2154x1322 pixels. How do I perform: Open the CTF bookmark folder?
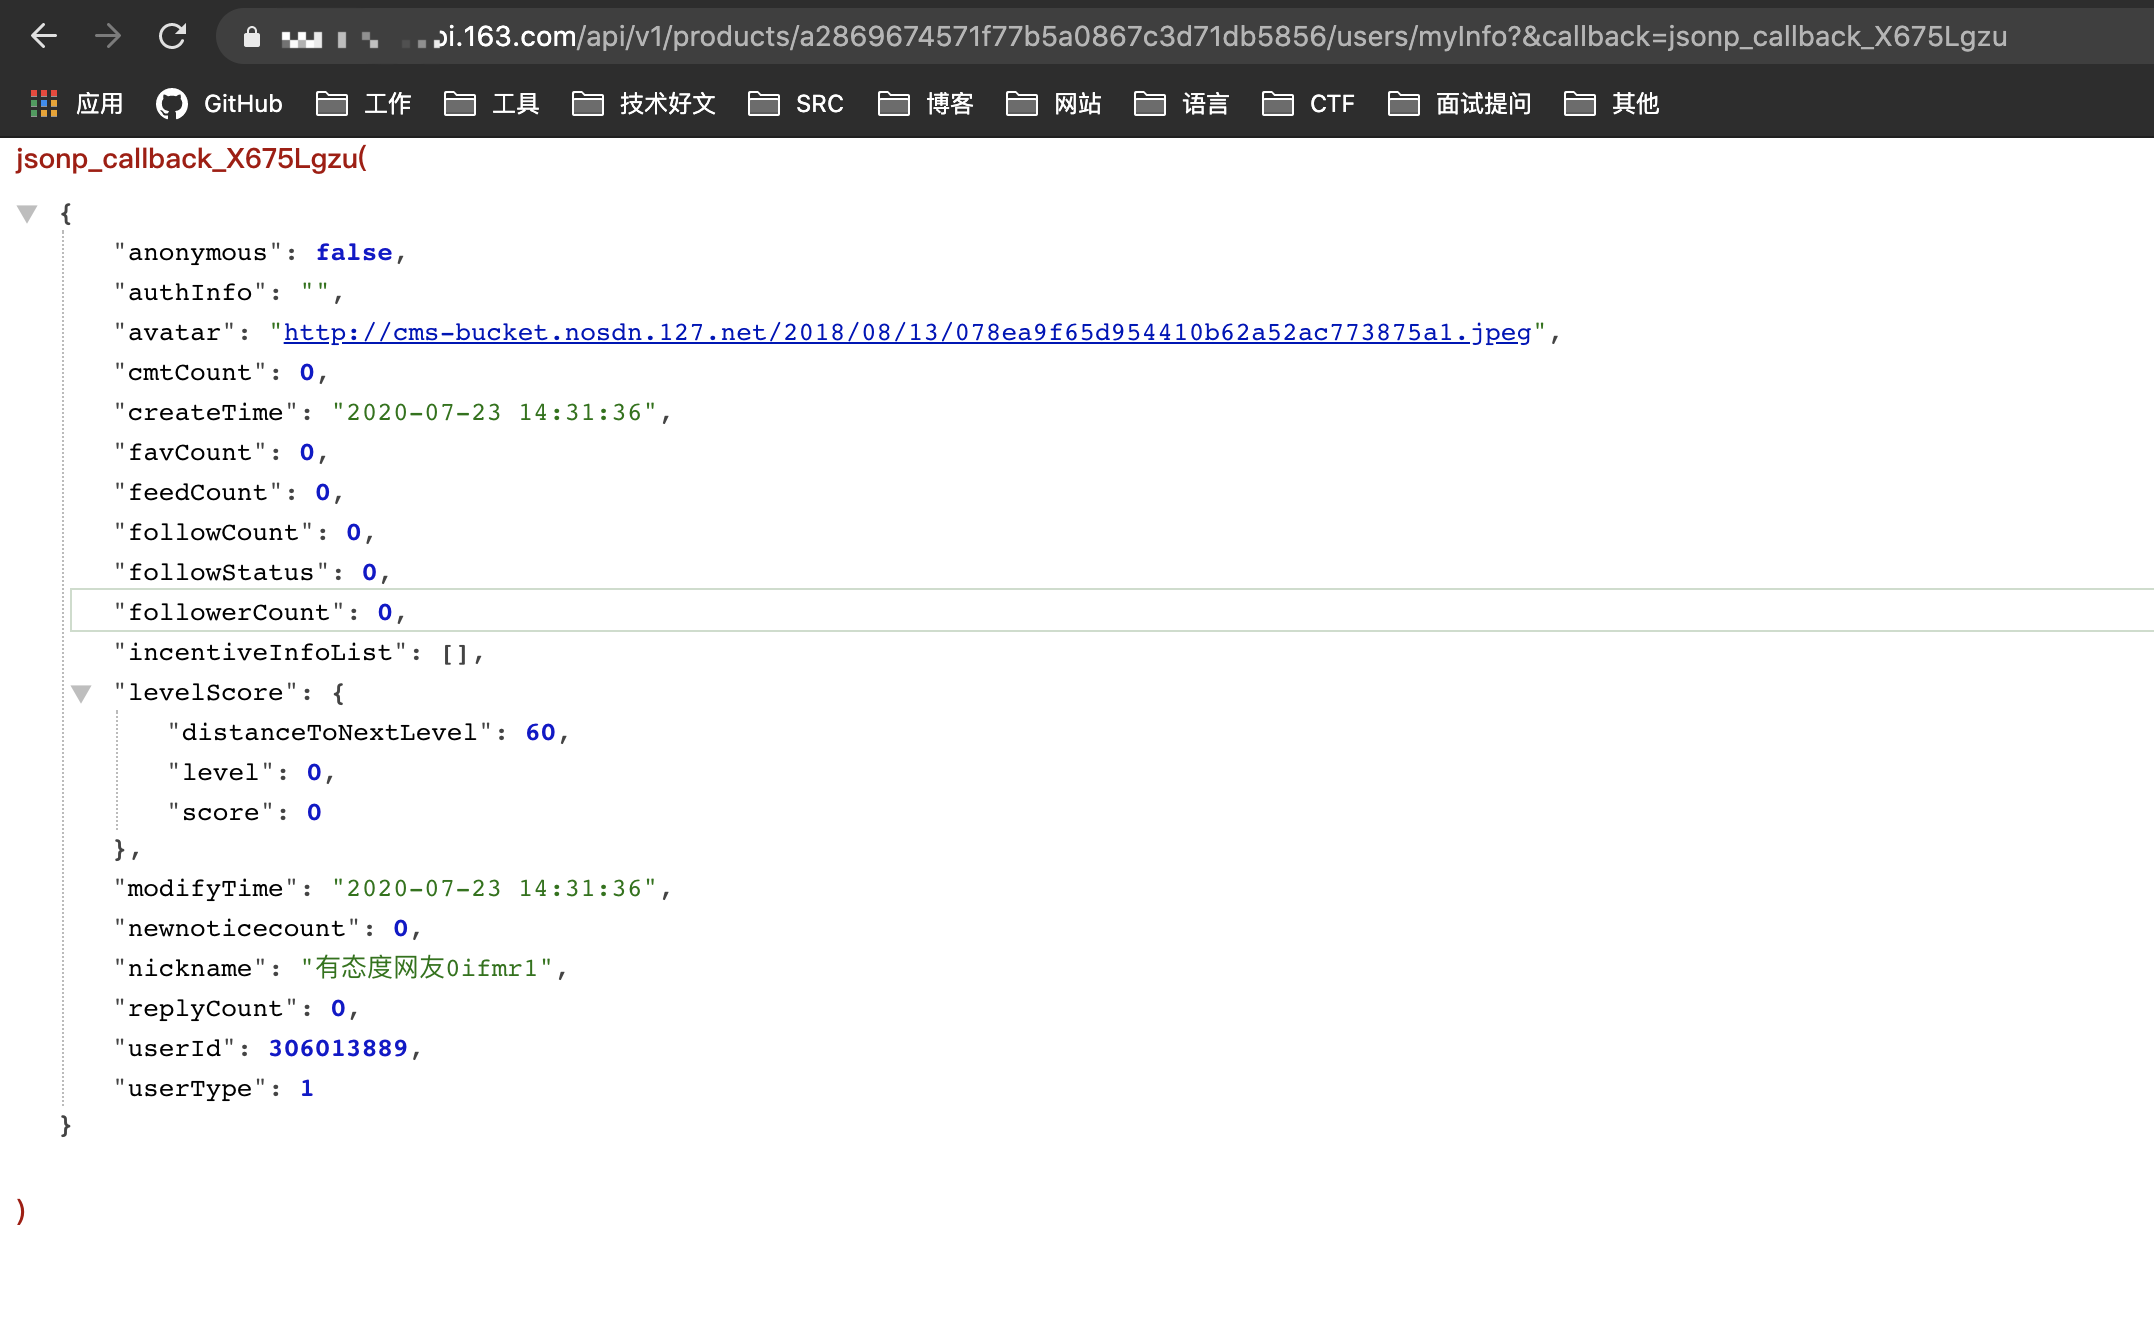coord(1308,104)
